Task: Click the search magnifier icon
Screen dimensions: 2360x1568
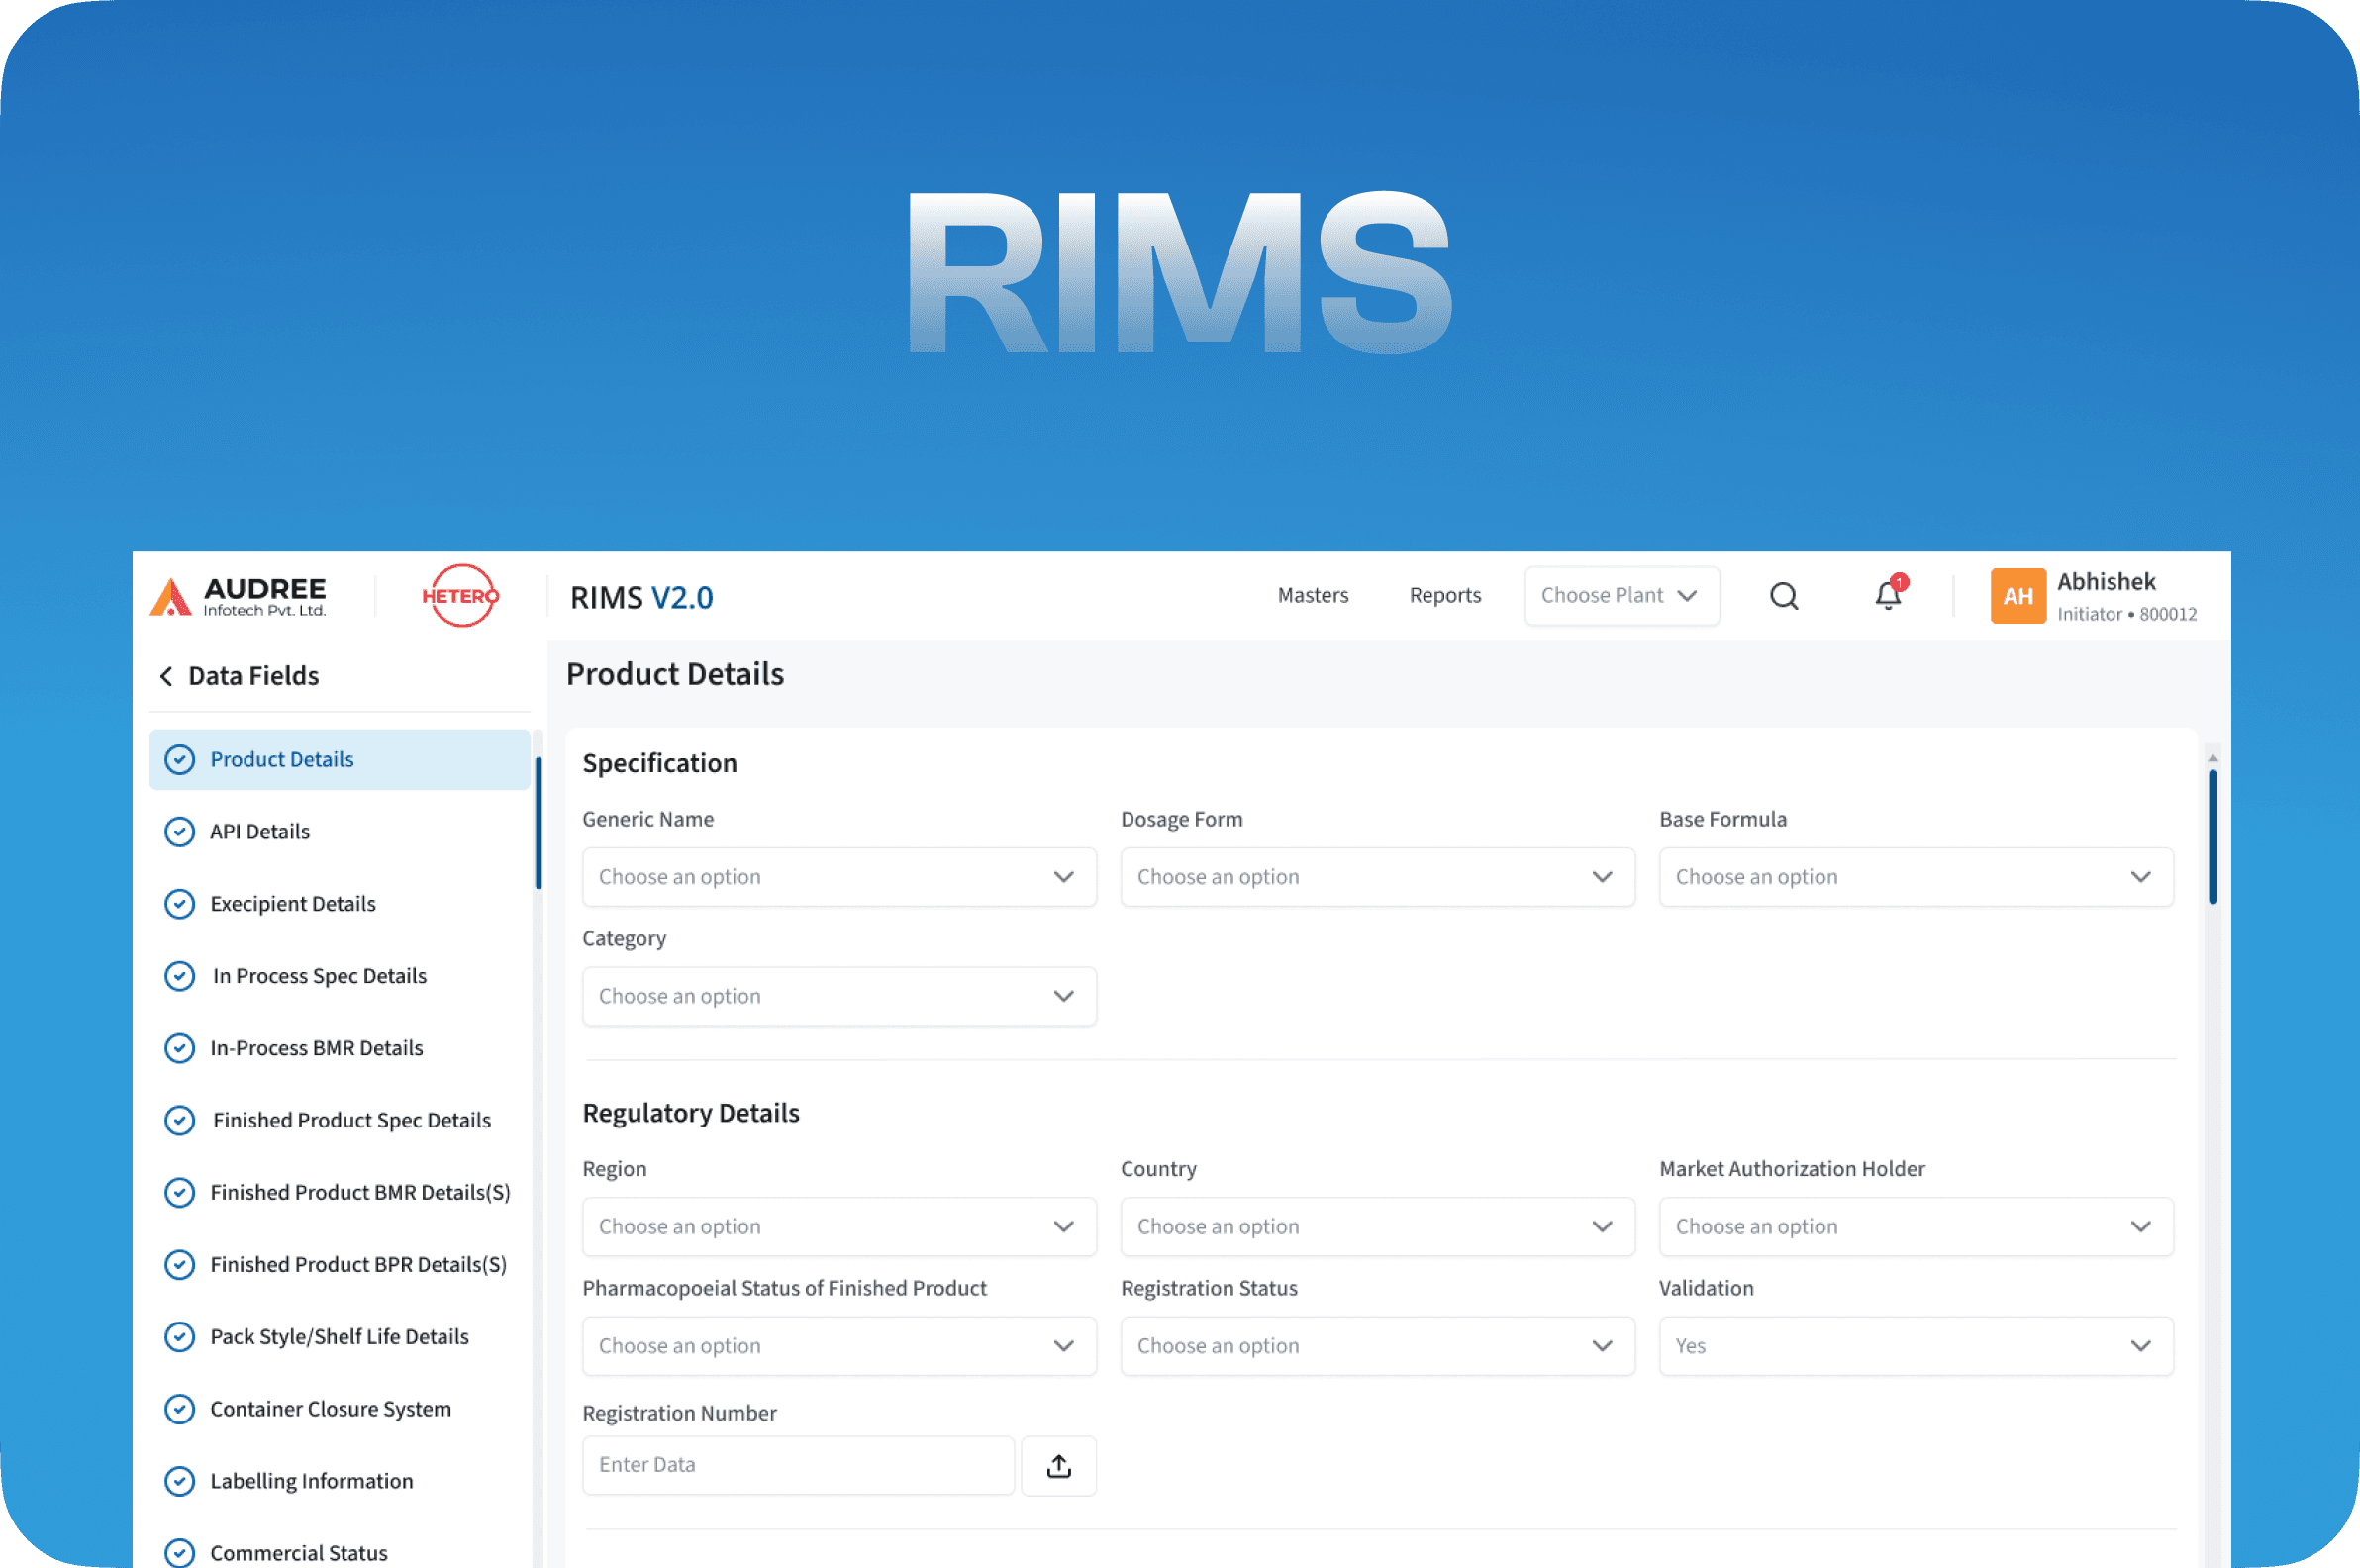Action: 1783,596
